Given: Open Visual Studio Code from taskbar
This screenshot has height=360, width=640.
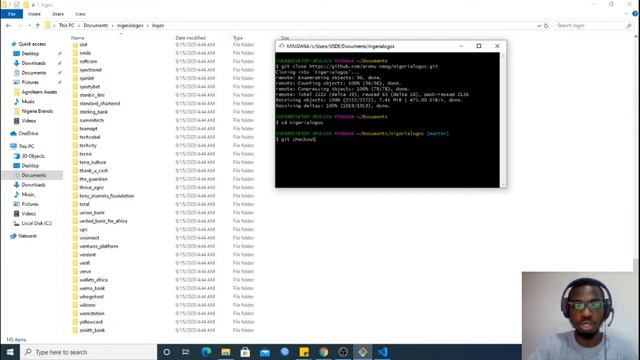Looking at the screenshot, I should click(x=382, y=352).
